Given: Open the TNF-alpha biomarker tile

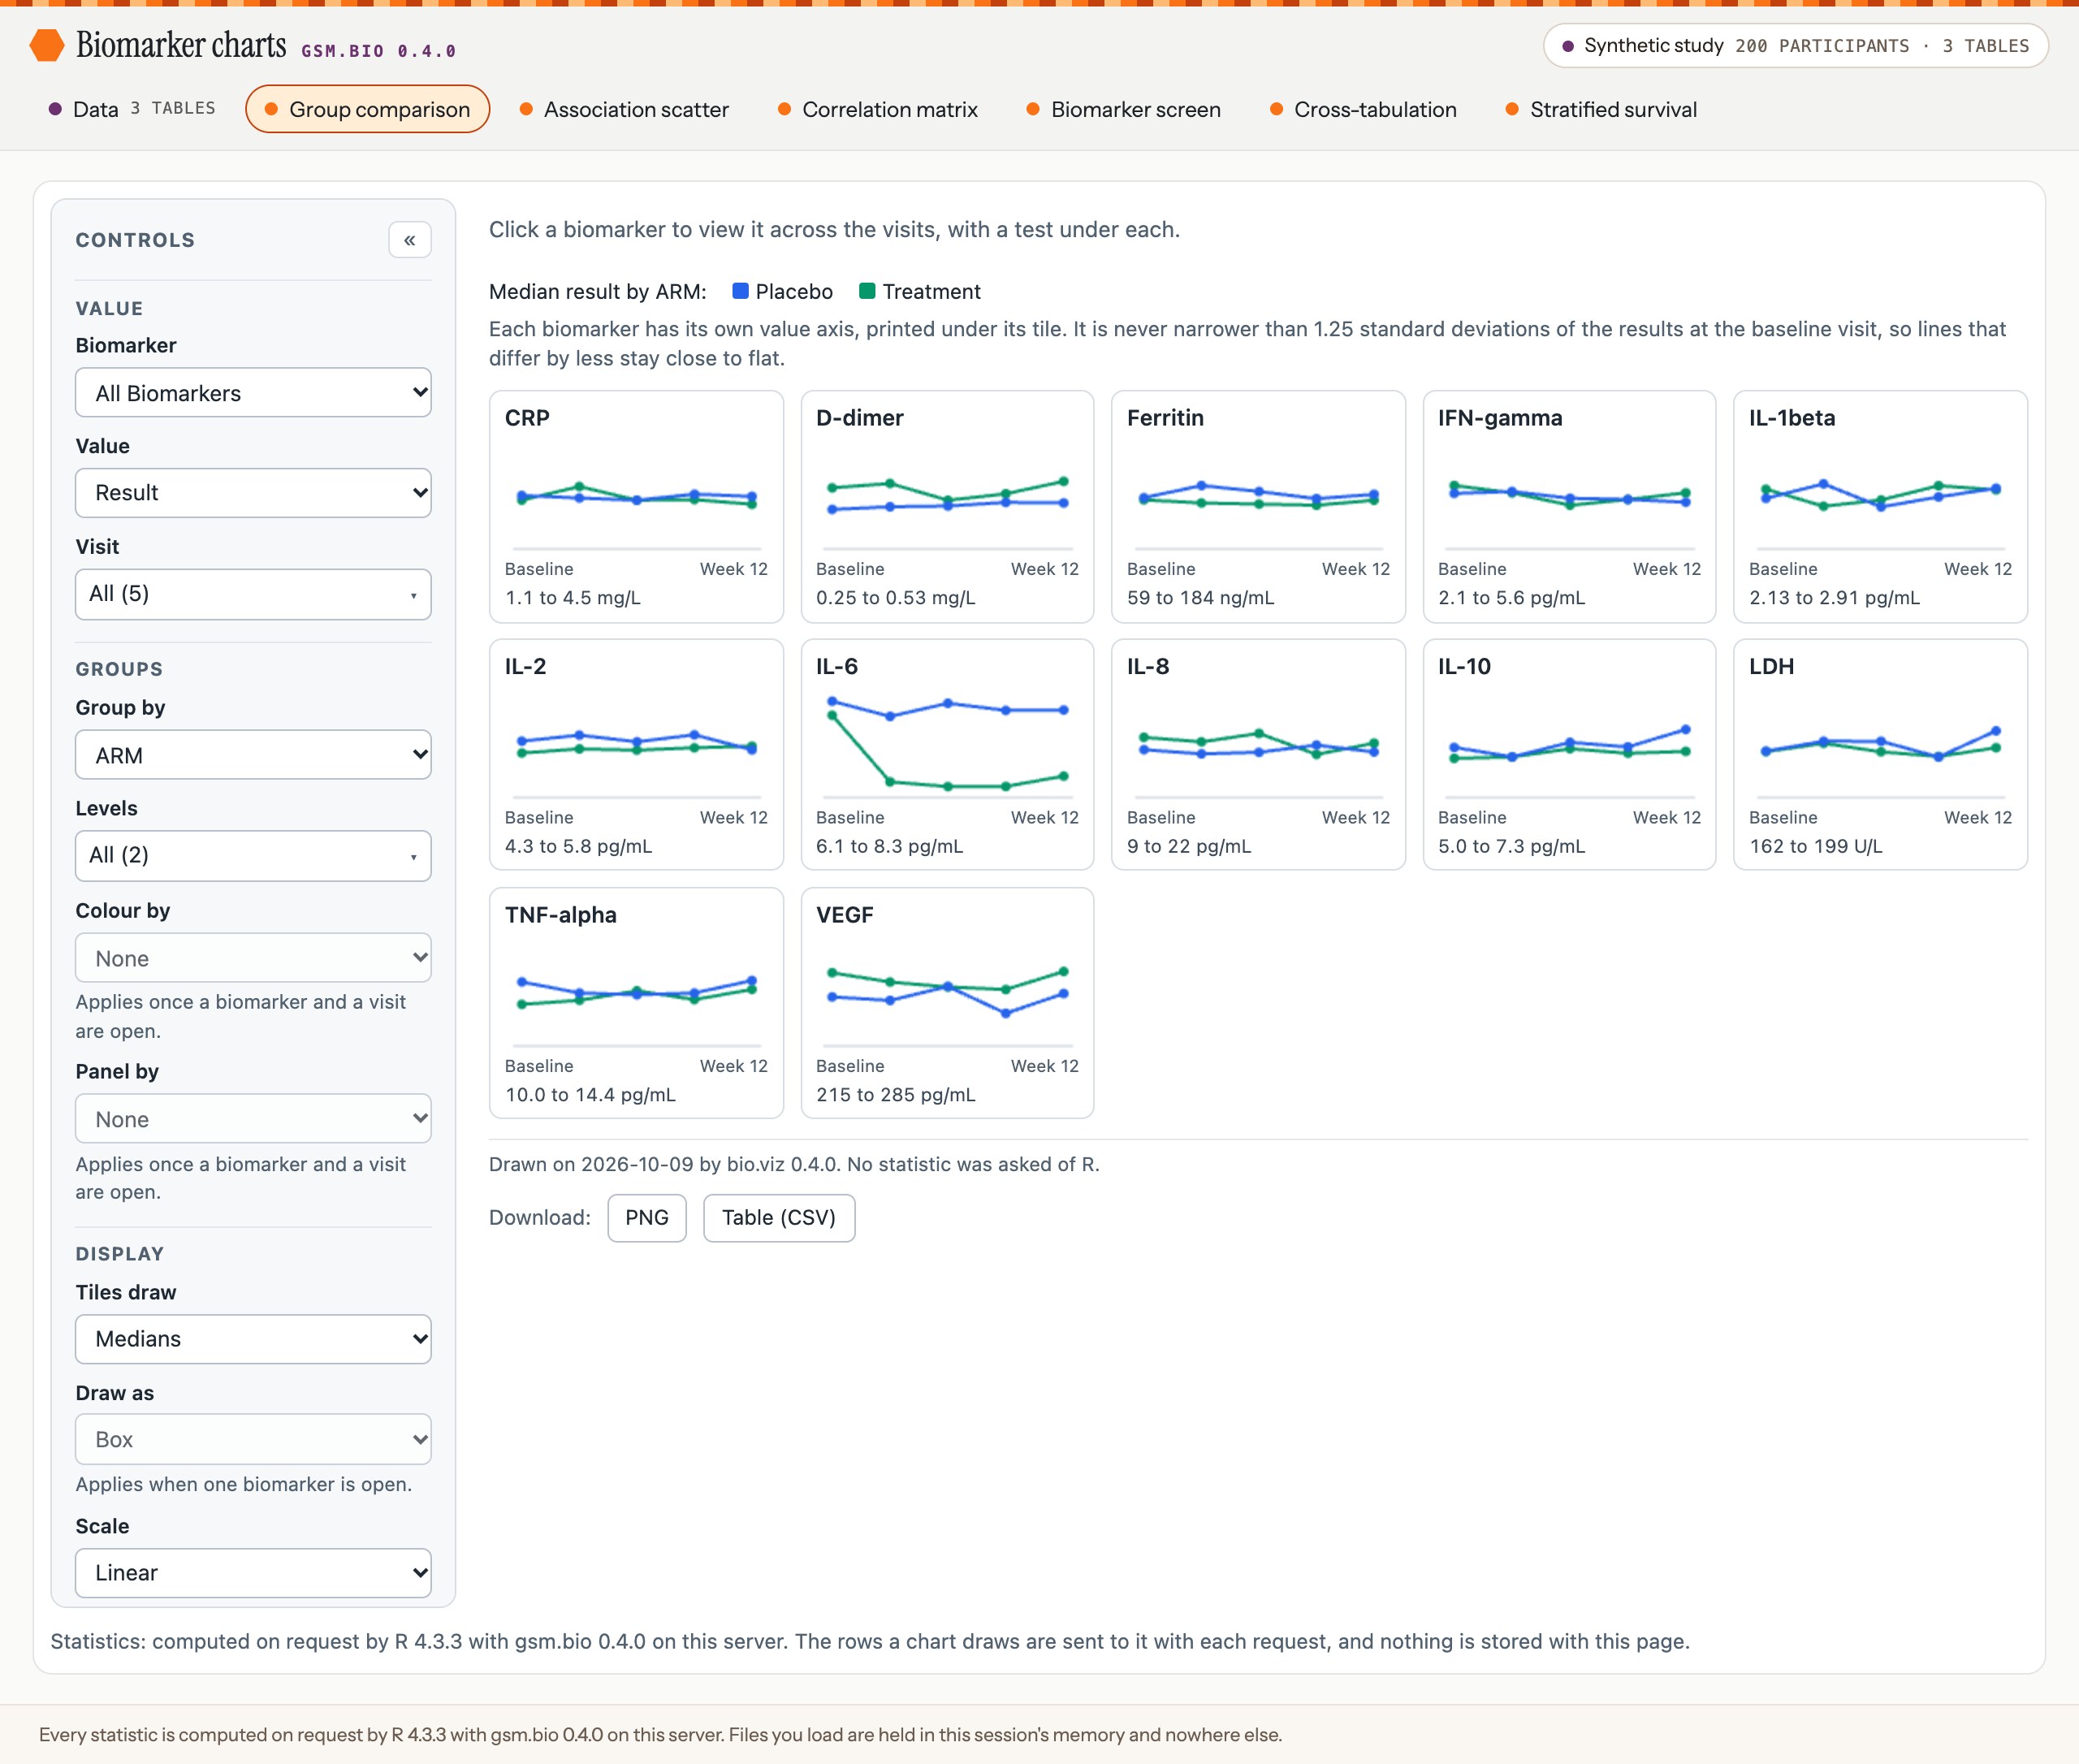Looking at the screenshot, I should [637, 1003].
